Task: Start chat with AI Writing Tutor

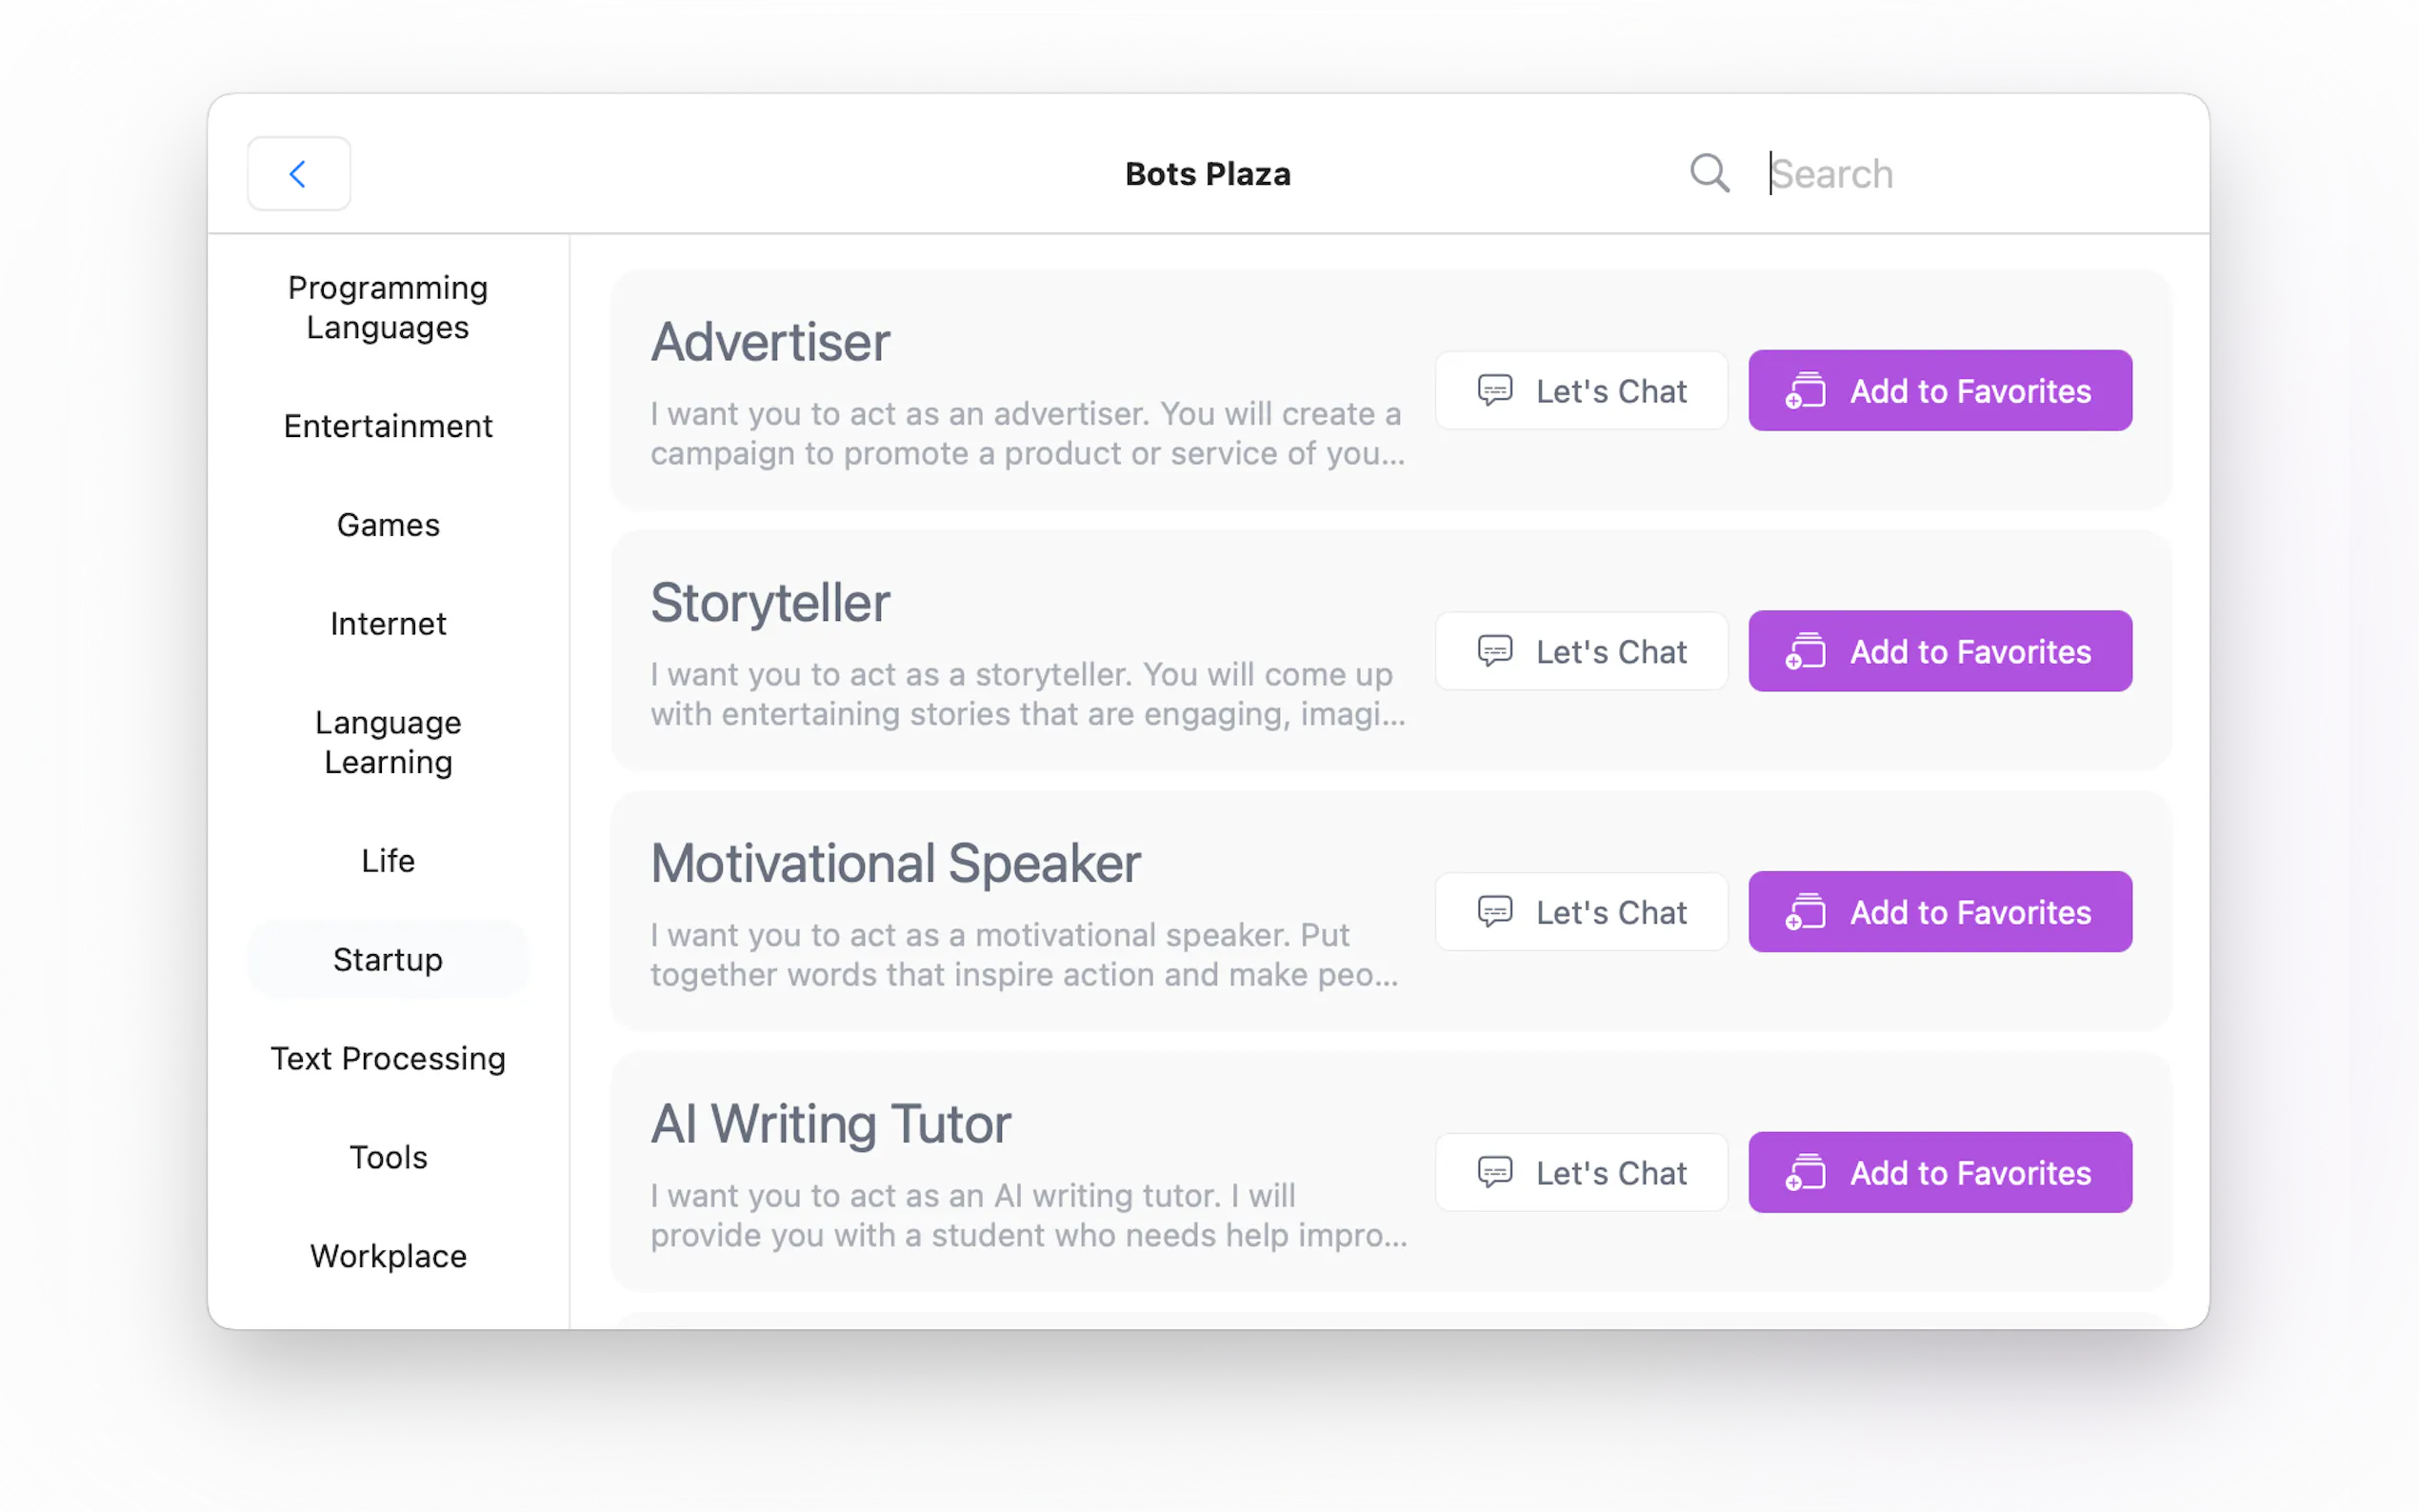Action: click(1581, 1173)
